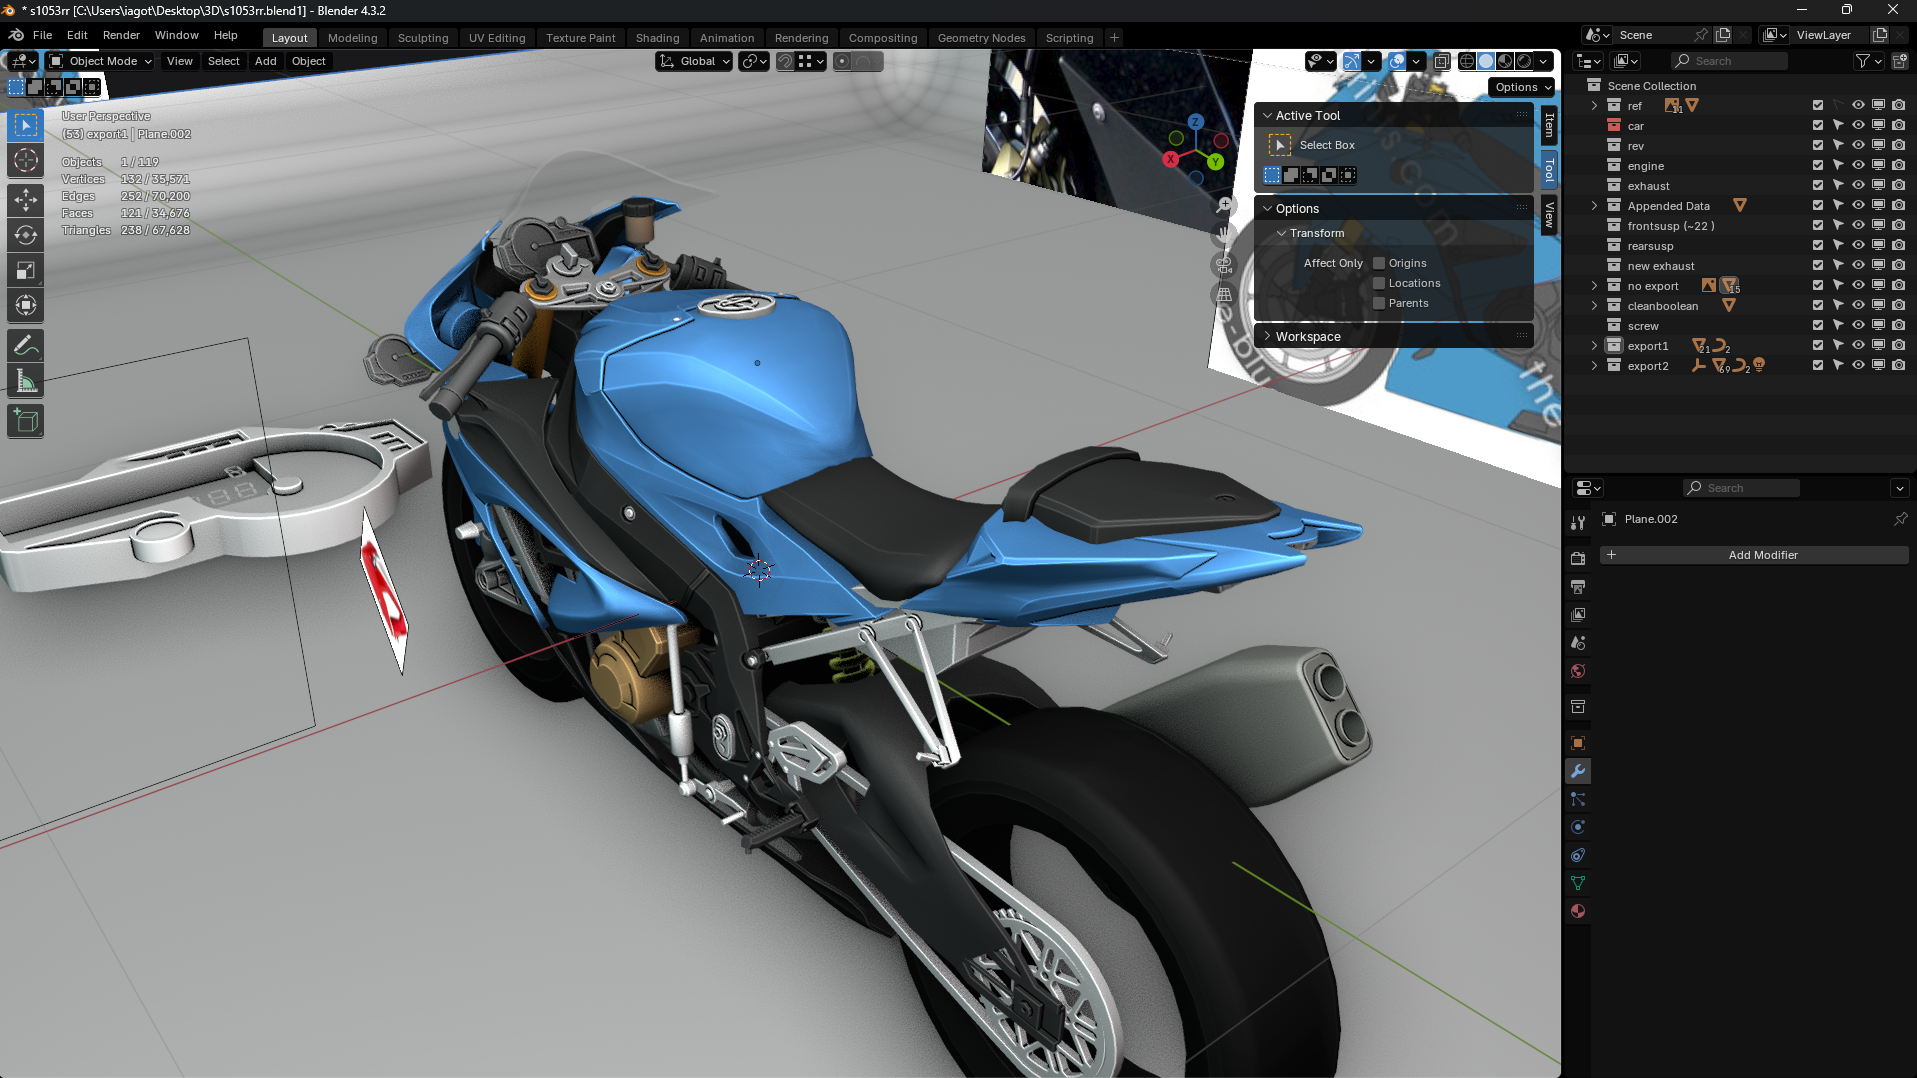Expand the cleanboolean collection
The height and width of the screenshot is (1078, 1917).
point(1594,306)
